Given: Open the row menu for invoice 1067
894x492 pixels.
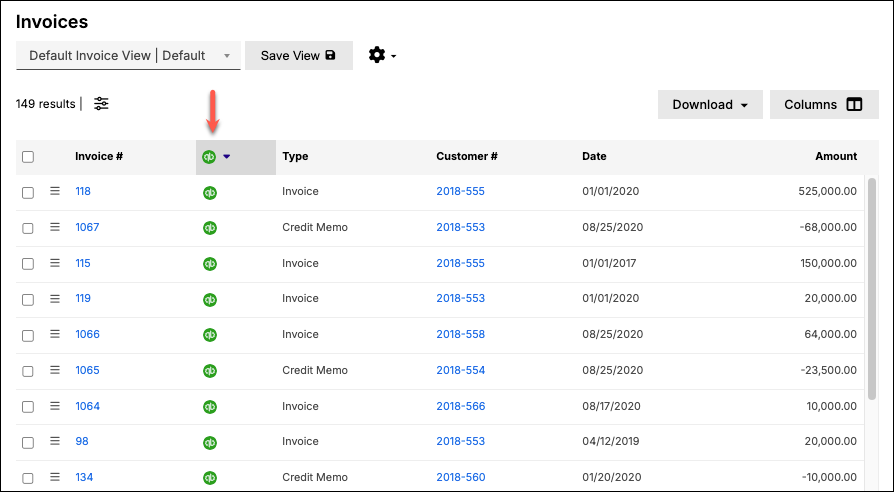Looking at the screenshot, I should pyautogui.click(x=55, y=227).
